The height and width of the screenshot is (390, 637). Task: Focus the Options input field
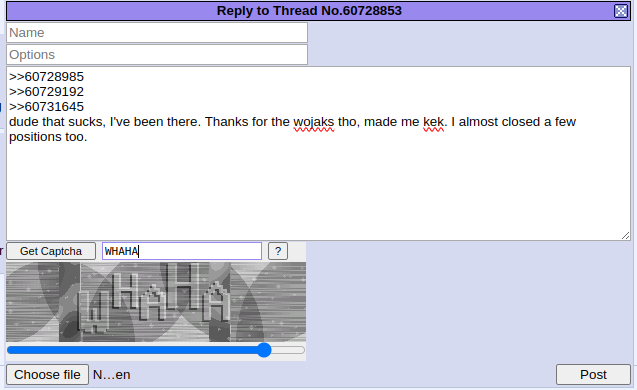157,54
